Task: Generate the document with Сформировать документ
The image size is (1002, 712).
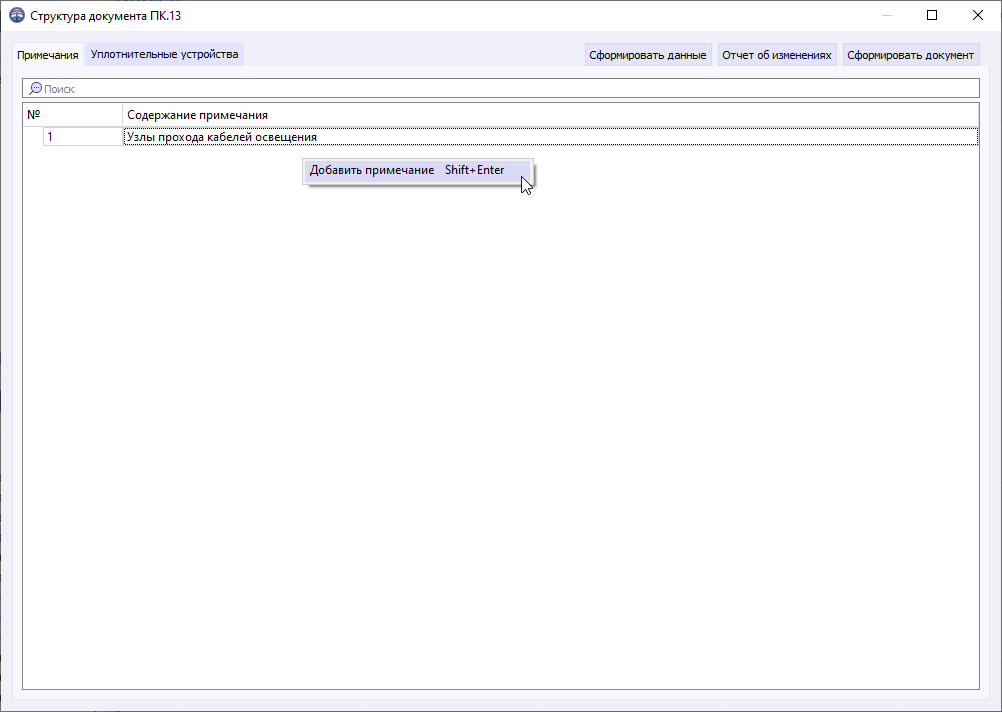Action: pos(910,53)
